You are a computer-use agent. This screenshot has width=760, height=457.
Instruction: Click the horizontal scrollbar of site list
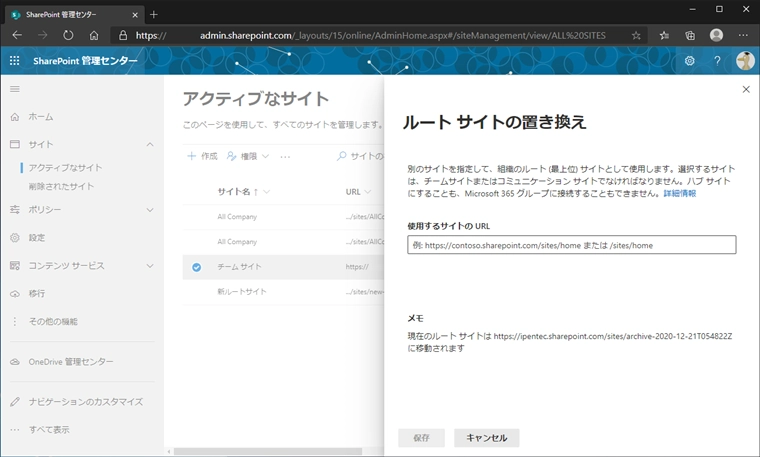point(268,451)
